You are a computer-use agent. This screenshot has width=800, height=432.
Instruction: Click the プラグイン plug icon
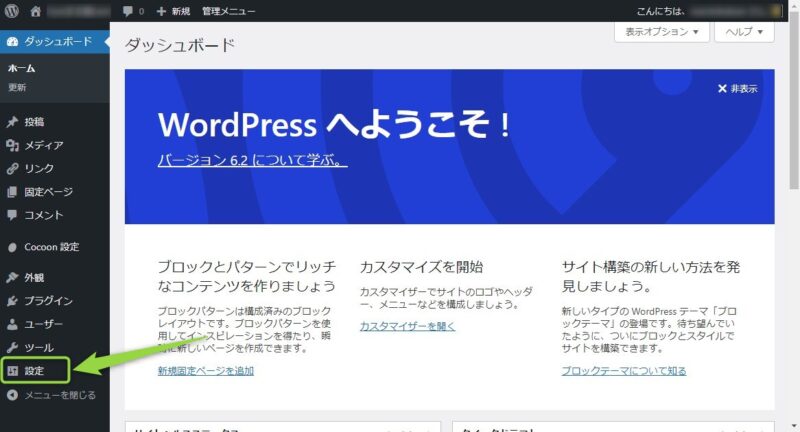pyautogui.click(x=12, y=301)
